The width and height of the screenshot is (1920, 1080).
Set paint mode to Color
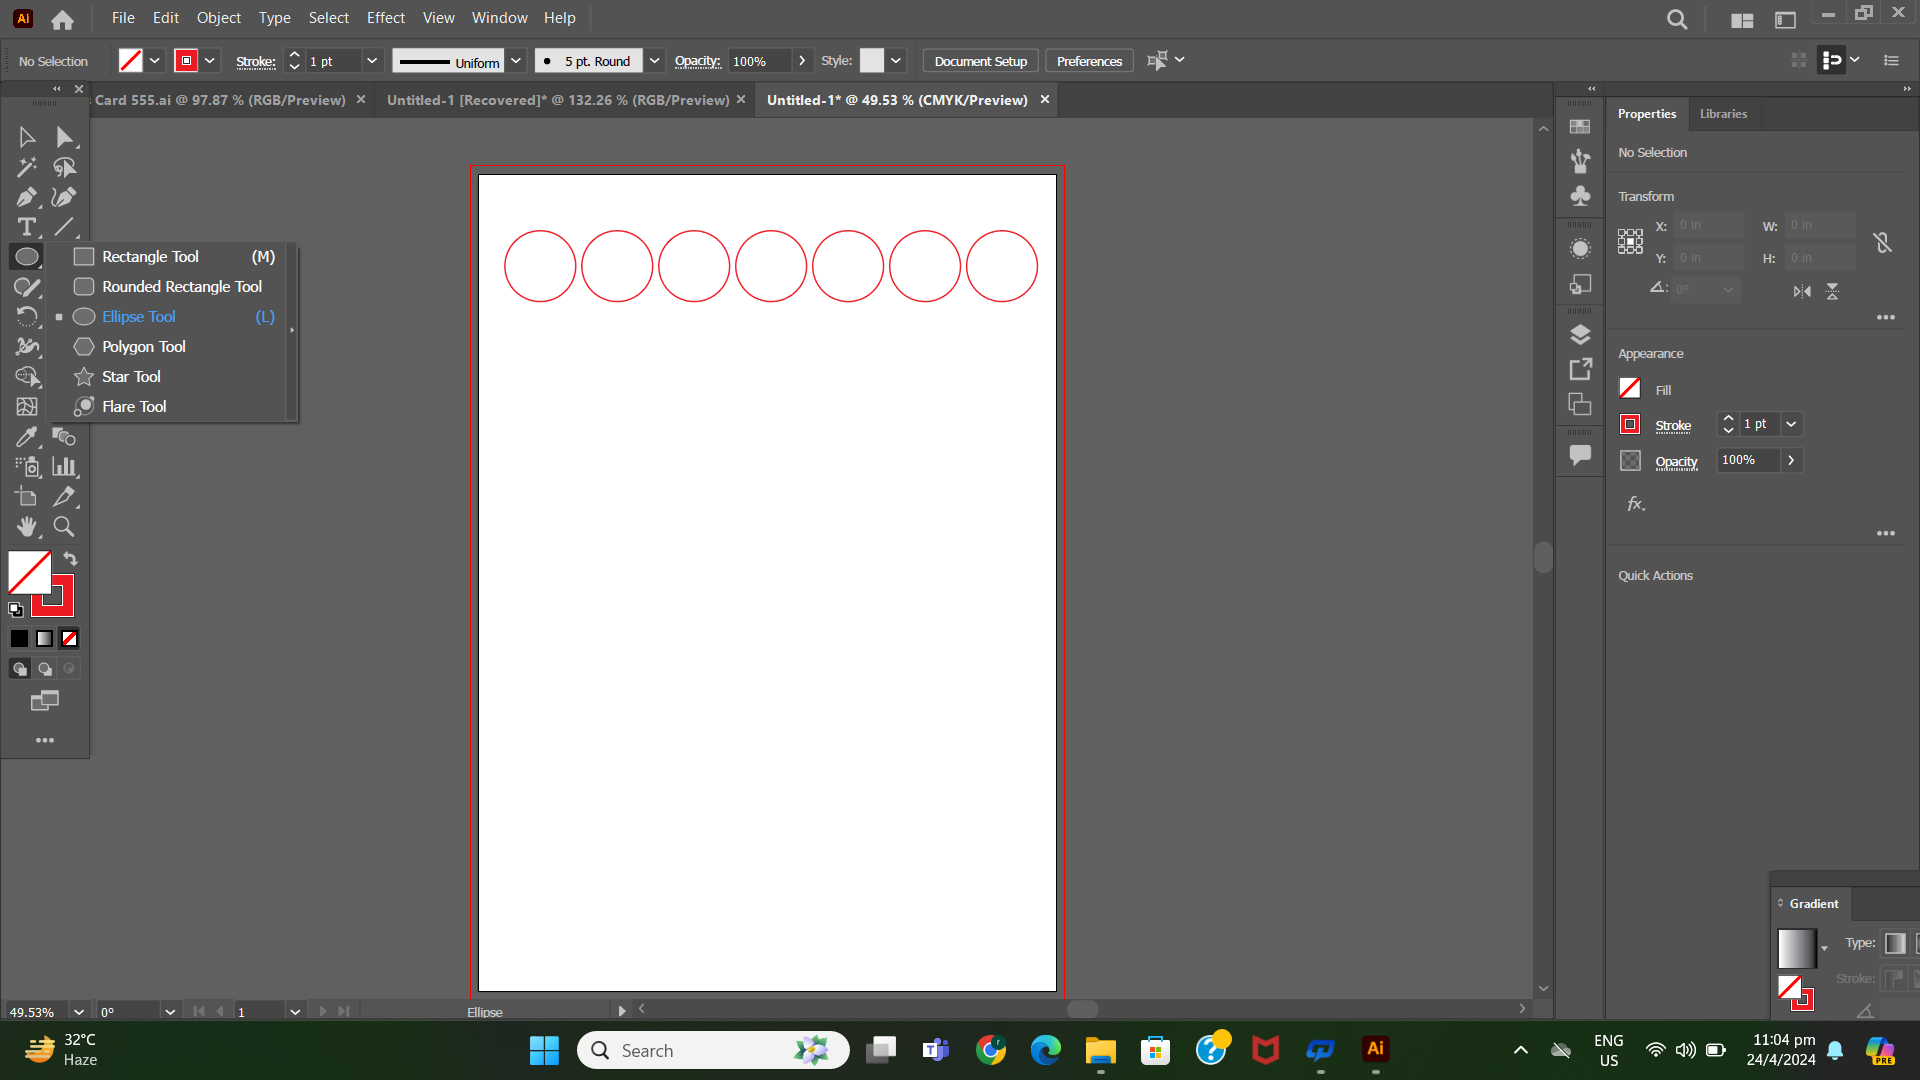click(19, 639)
